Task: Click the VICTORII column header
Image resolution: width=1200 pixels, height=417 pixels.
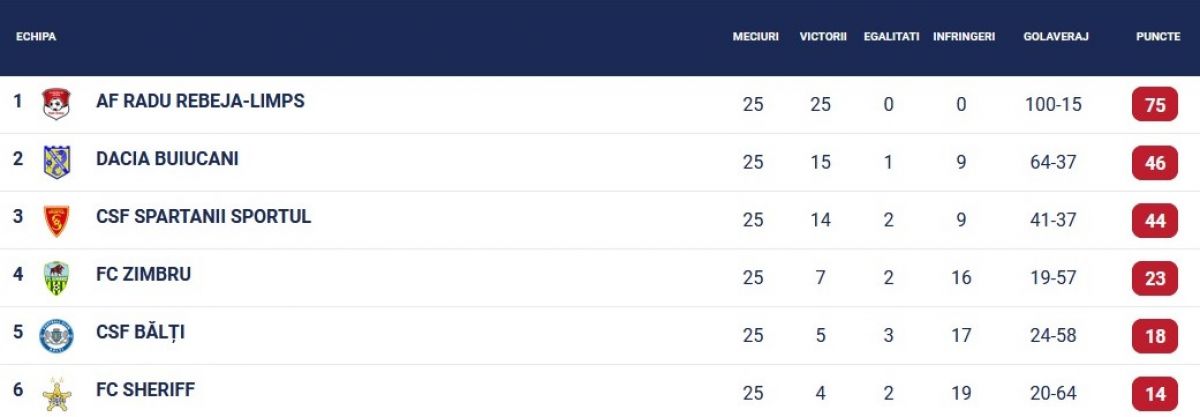Action: (x=823, y=37)
